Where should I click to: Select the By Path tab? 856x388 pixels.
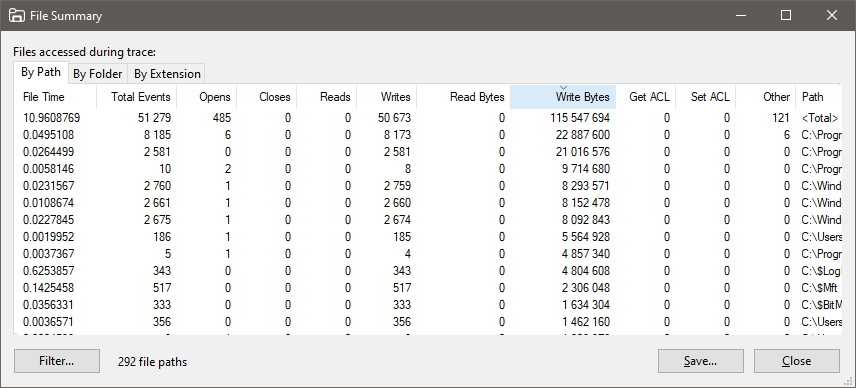tap(41, 72)
